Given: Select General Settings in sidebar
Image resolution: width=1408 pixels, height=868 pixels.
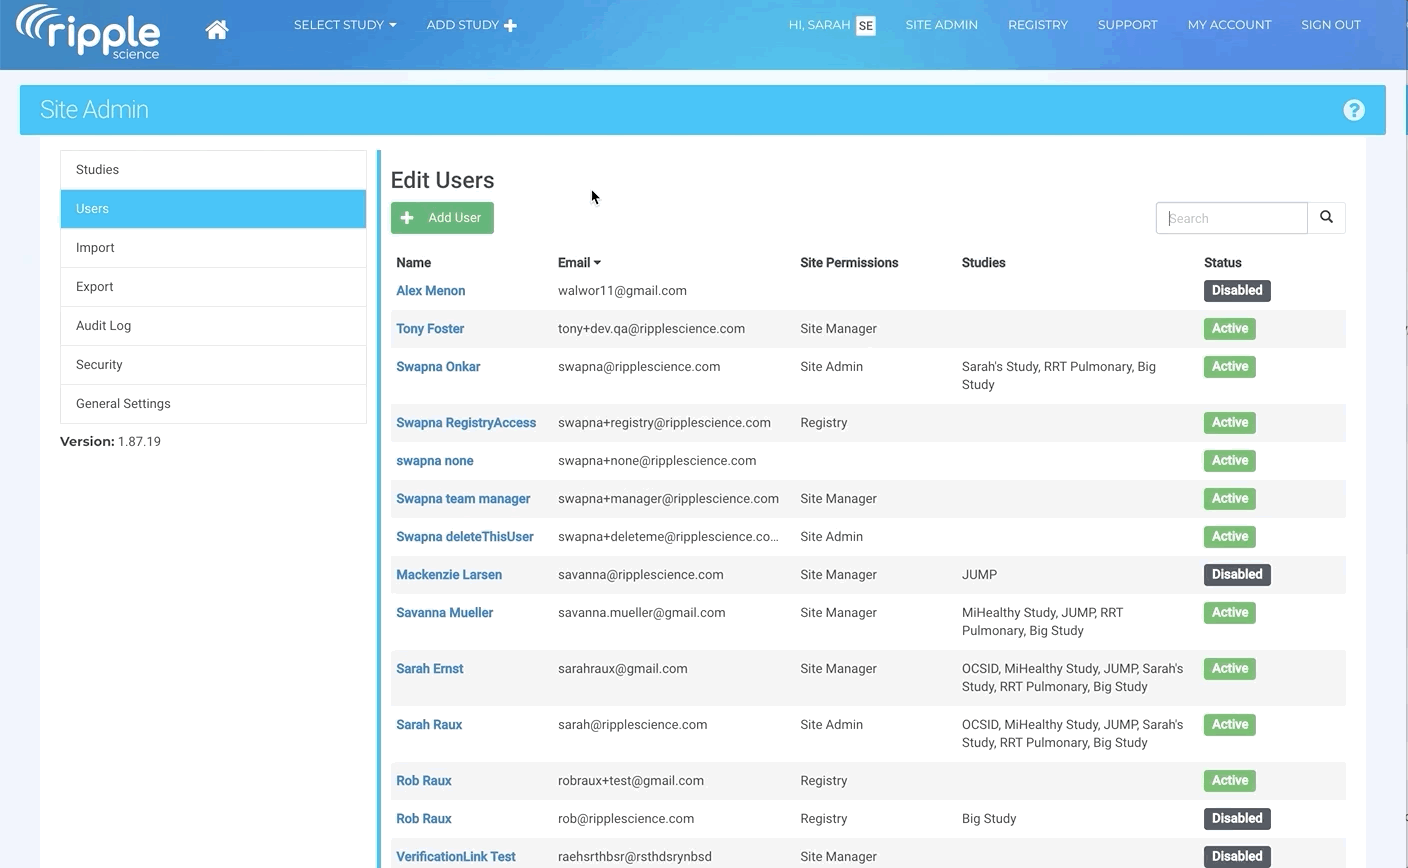Looking at the screenshot, I should coord(123,404).
